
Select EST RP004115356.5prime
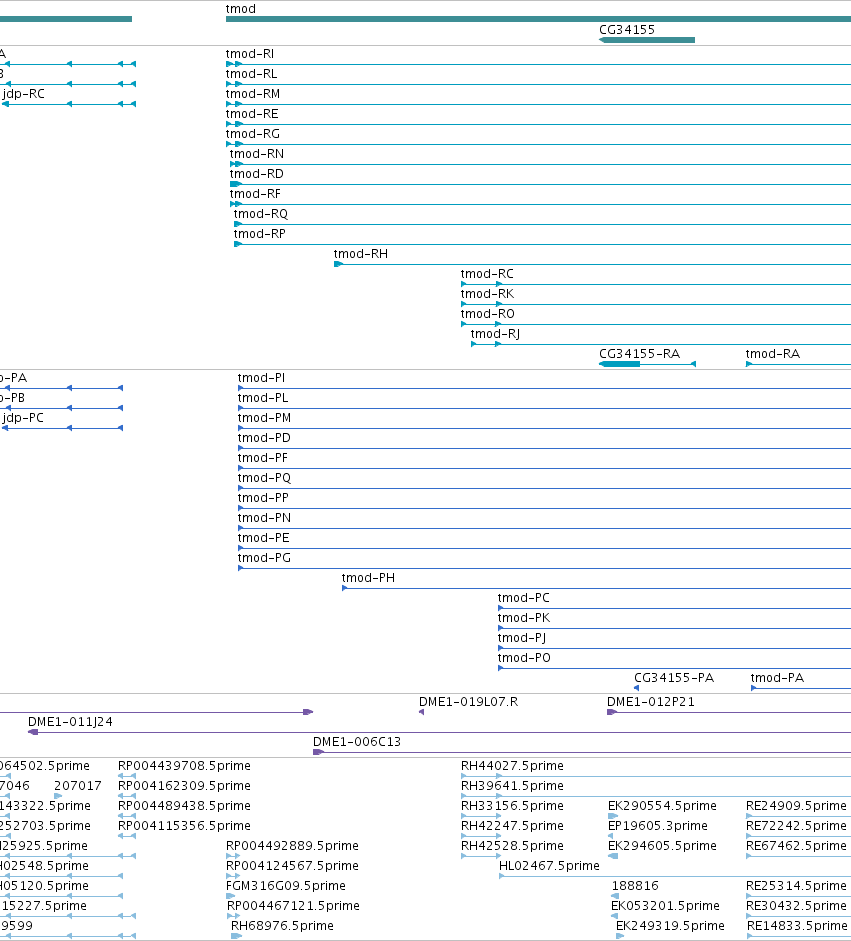click(184, 826)
